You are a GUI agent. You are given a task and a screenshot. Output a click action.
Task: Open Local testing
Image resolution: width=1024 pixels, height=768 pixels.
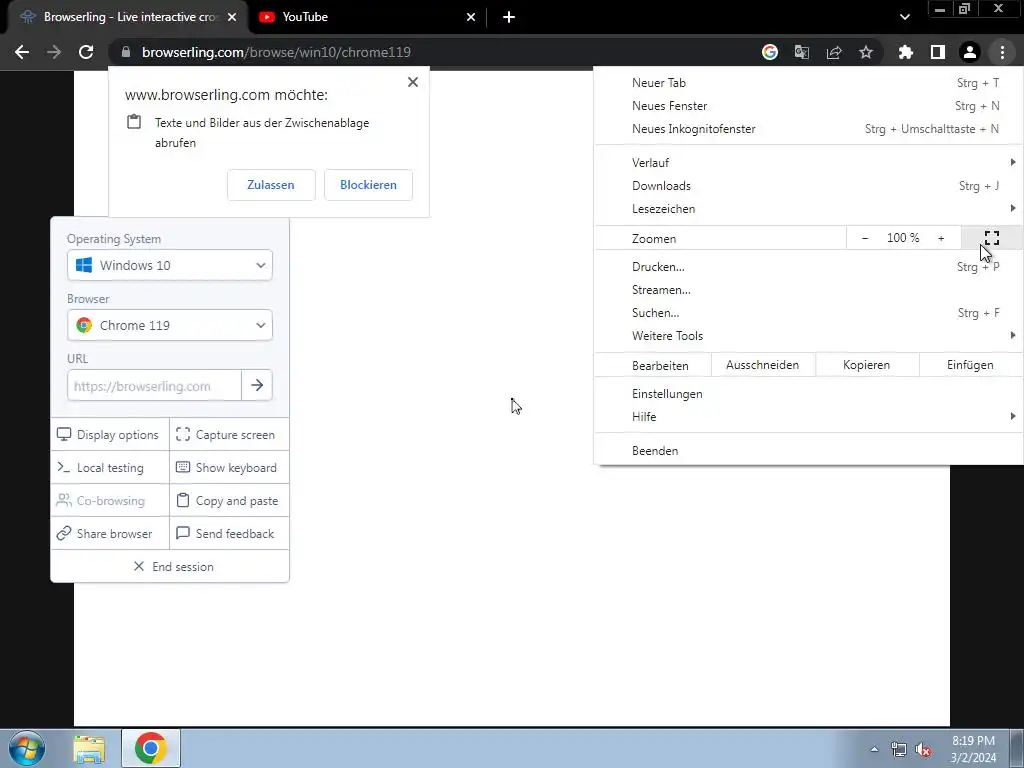coord(110,468)
